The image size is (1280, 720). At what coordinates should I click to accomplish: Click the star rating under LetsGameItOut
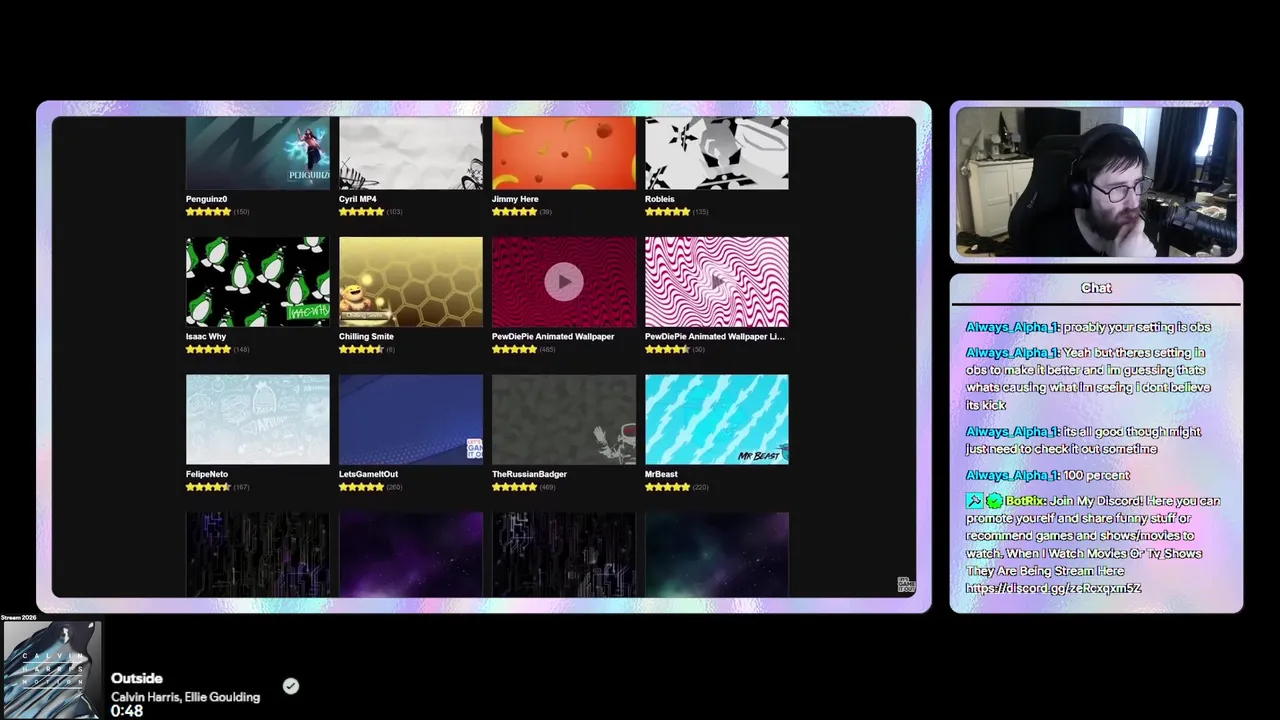click(361, 487)
